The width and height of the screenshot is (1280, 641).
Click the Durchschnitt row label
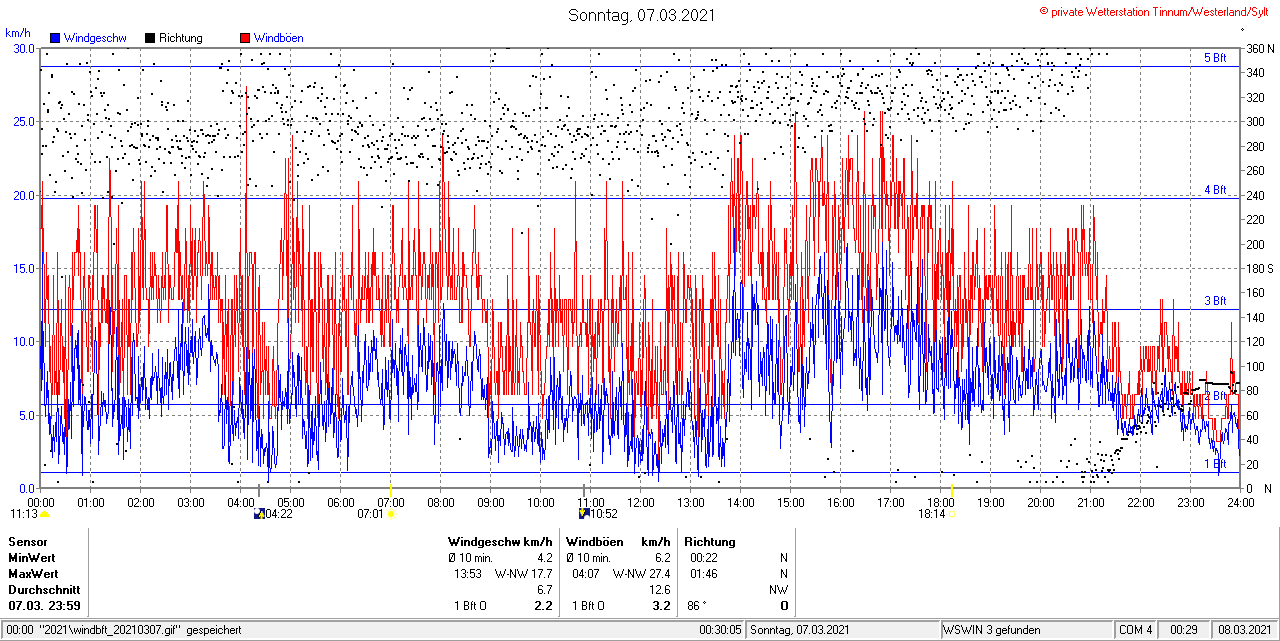pyautogui.click(x=44, y=590)
